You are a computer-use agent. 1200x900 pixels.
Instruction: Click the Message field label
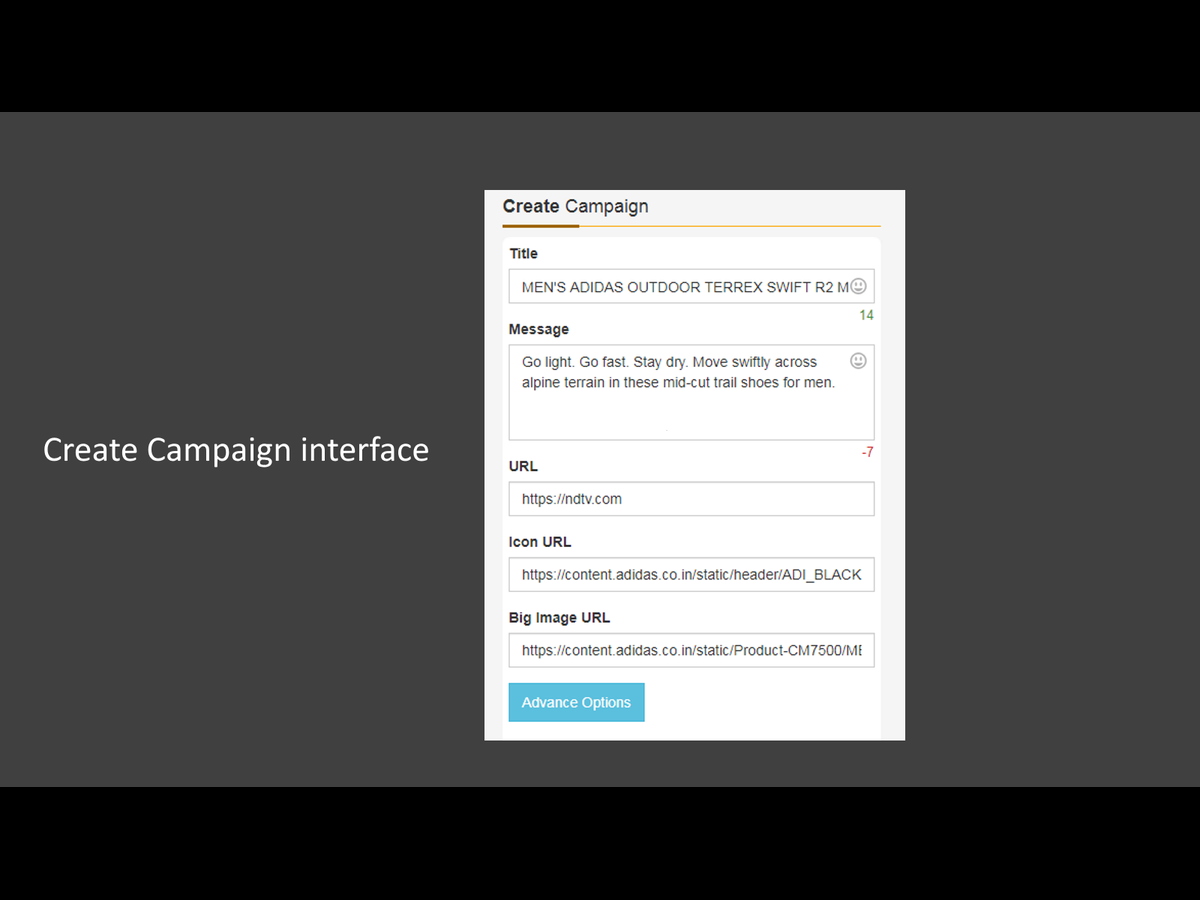coord(539,329)
